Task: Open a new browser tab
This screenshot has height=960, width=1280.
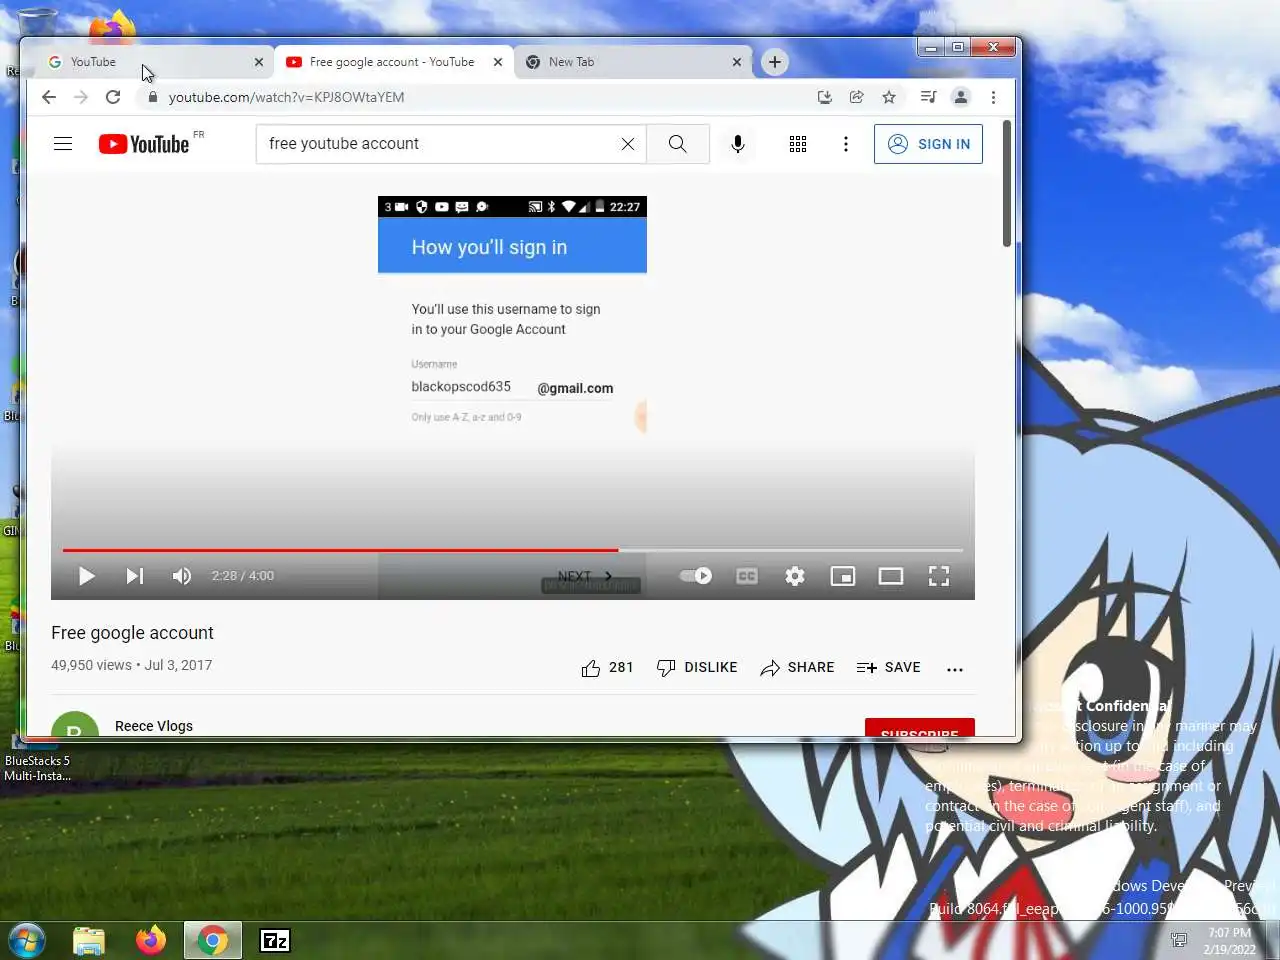Action: pyautogui.click(x=775, y=62)
